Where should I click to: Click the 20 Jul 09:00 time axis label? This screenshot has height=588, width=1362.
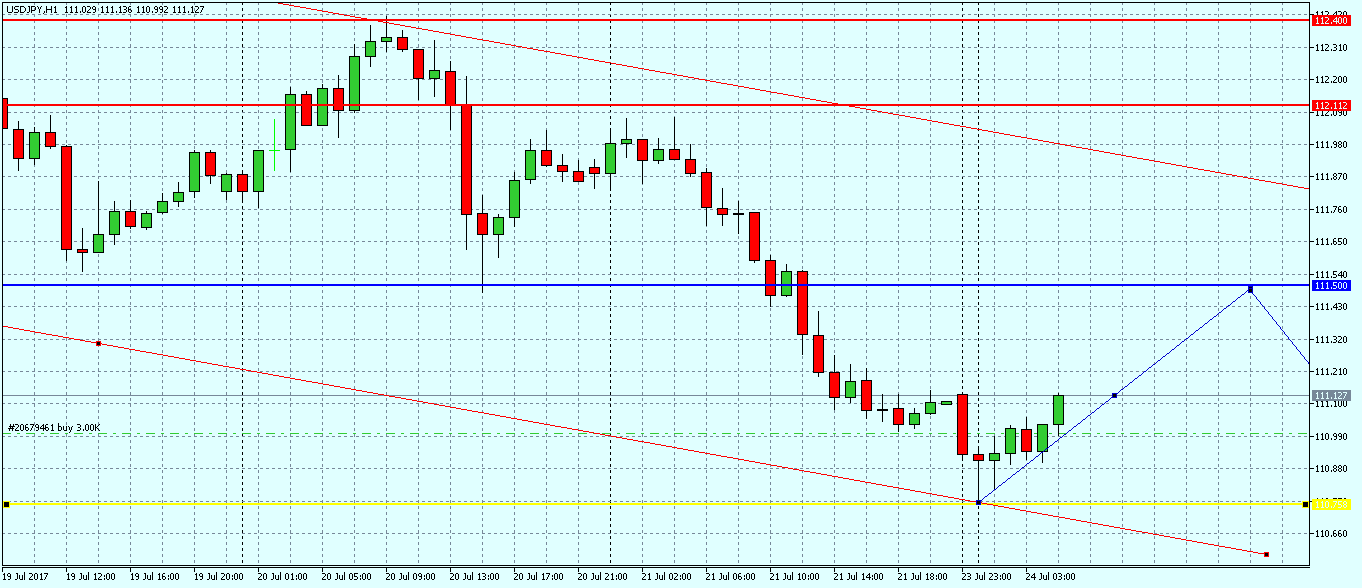coord(409,577)
